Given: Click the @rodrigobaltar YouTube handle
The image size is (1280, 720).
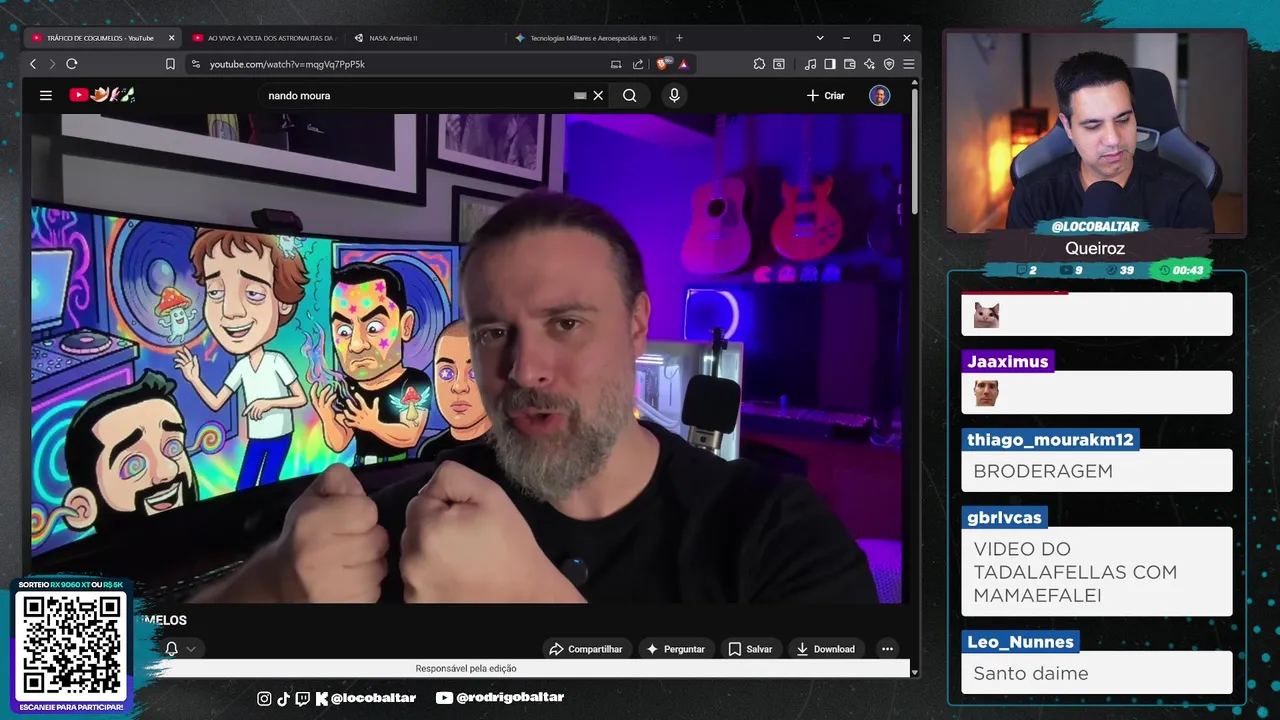Looking at the screenshot, I should coord(501,698).
